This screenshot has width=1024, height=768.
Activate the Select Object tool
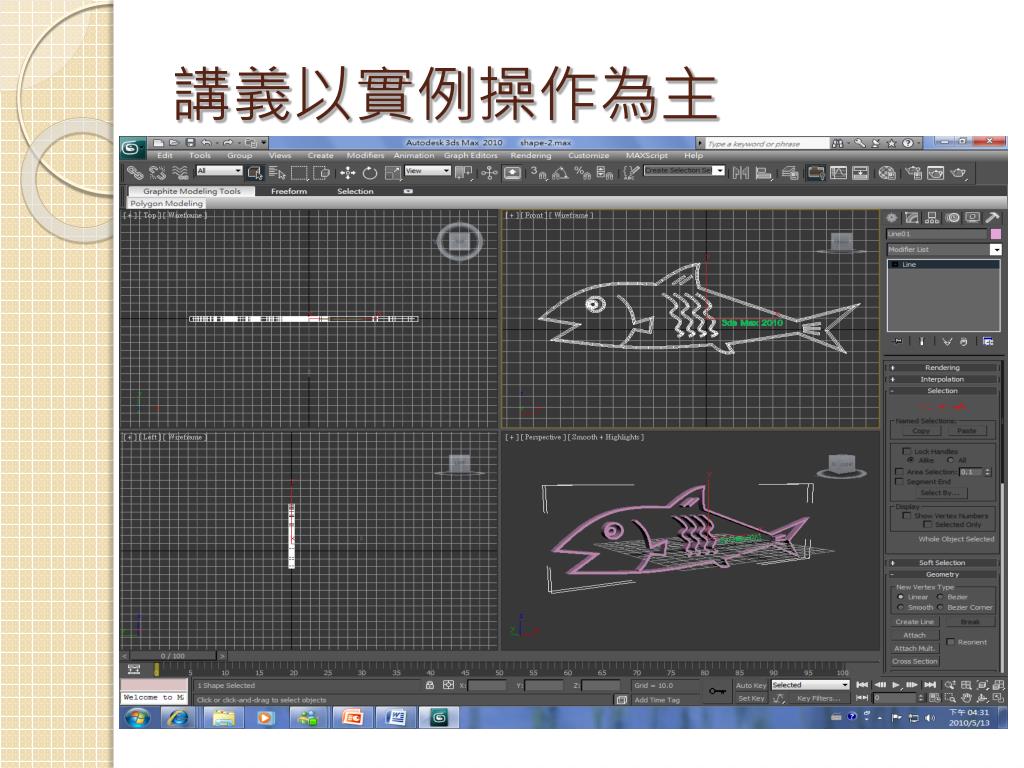(255, 173)
